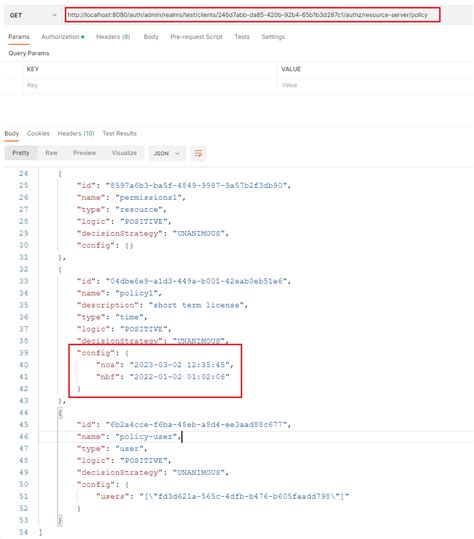Image resolution: width=474 pixels, height=539 pixels.
Task: Select the Visualize view button
Action: 124,153
